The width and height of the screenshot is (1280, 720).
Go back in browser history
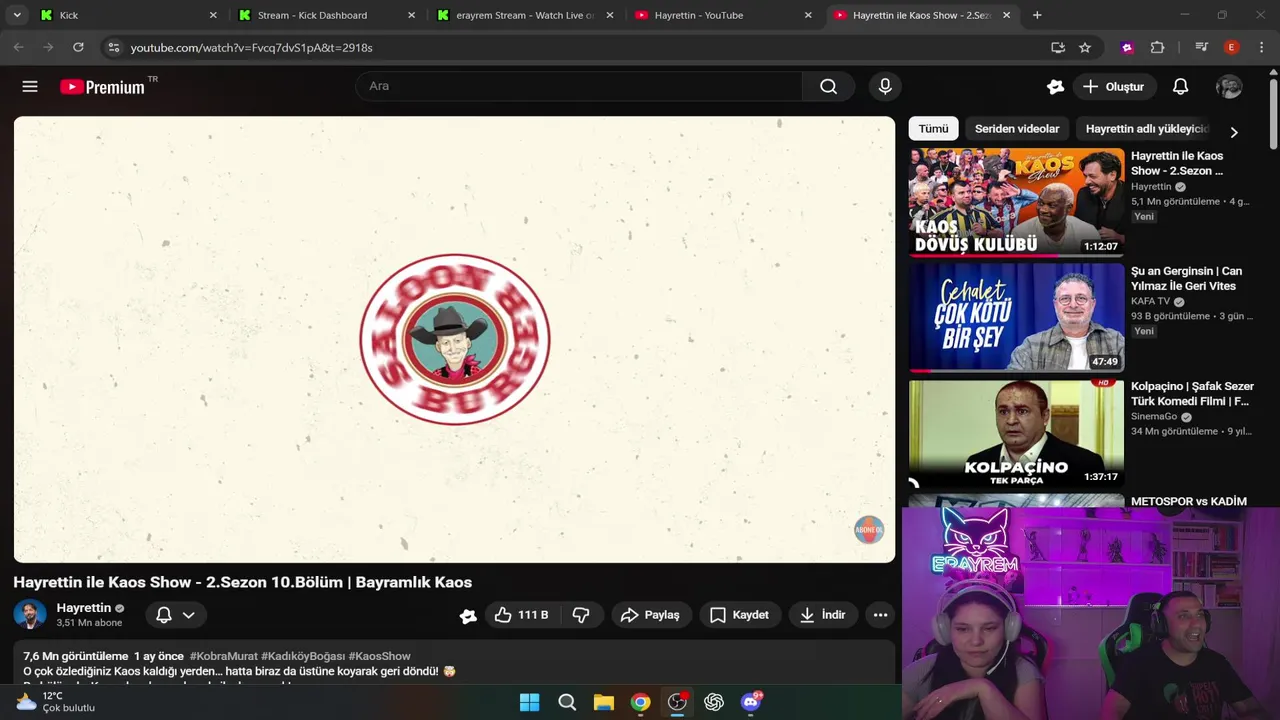19,47
